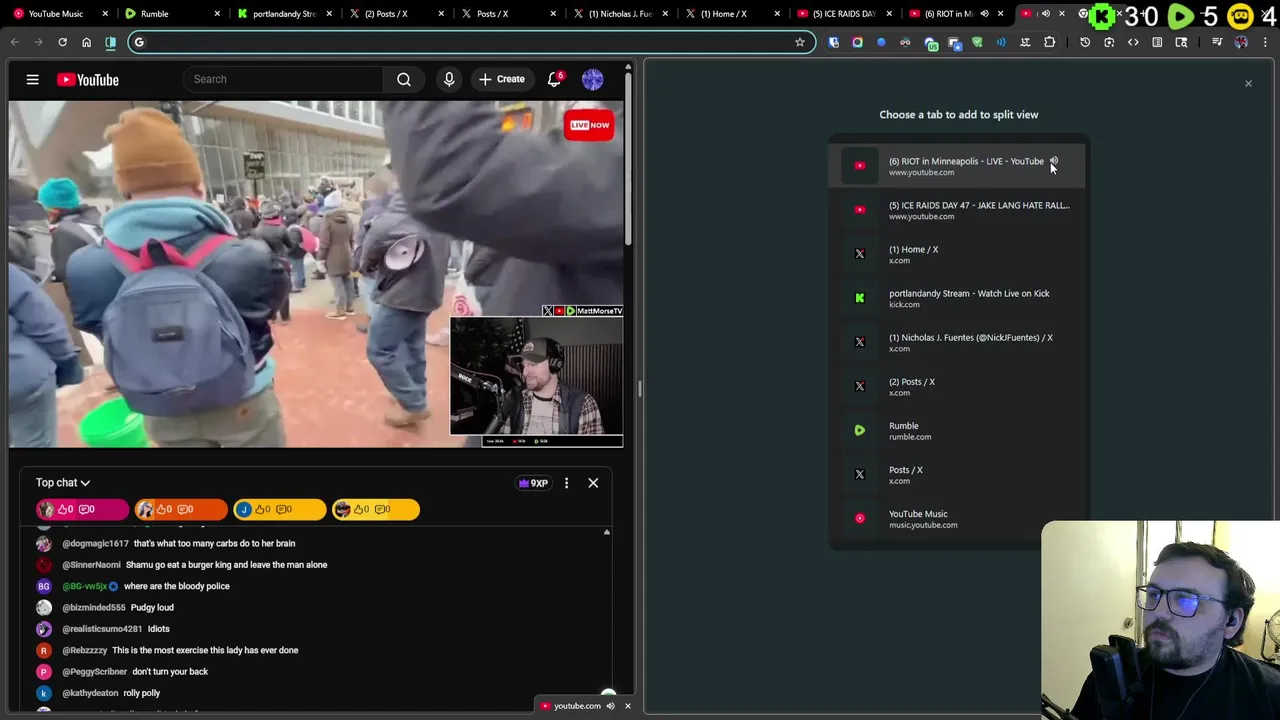Open the YouTube hamburger guide menu
The image size is (1280, 720).
(32, 79)
